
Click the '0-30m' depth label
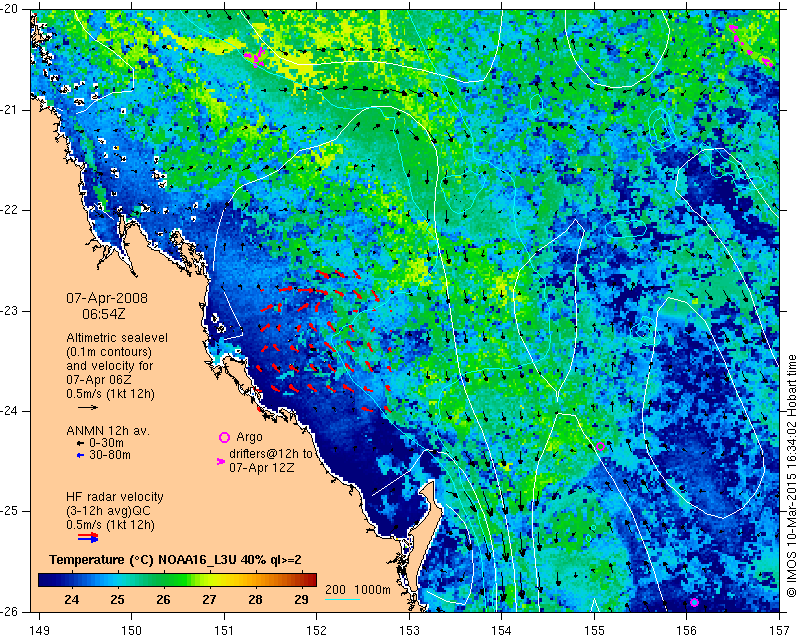click(x=106, y=443)
